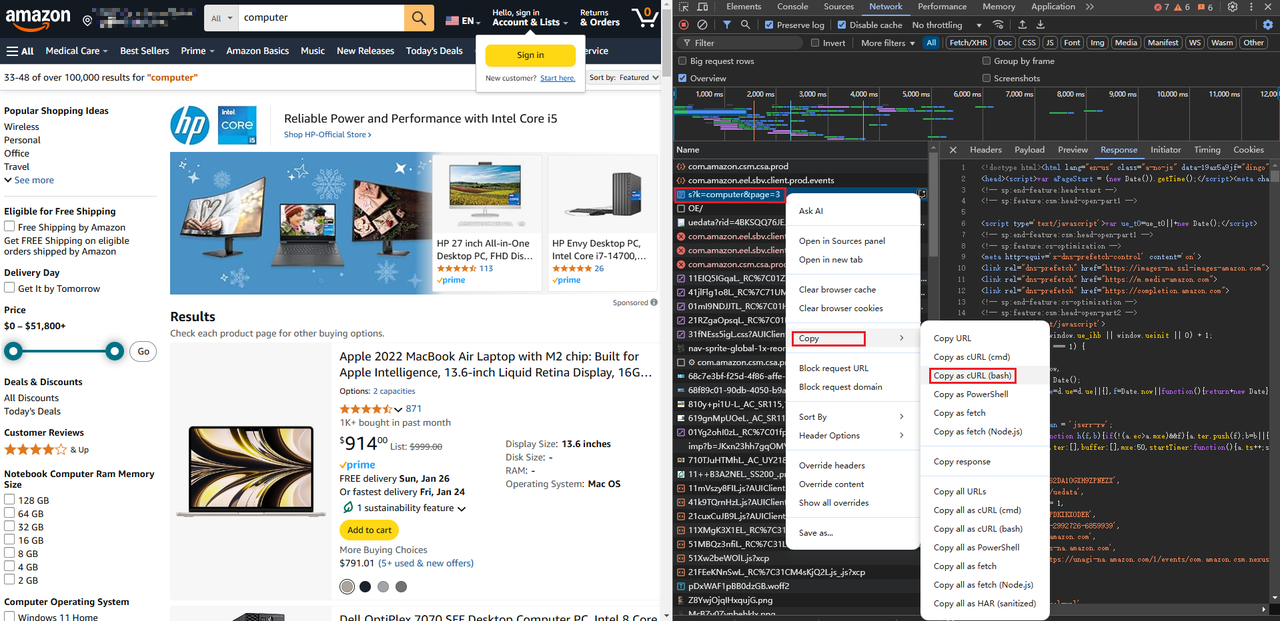The image size is (1280, 621).
Task: Open the All hamburger menu
Action: click(20, 51)
